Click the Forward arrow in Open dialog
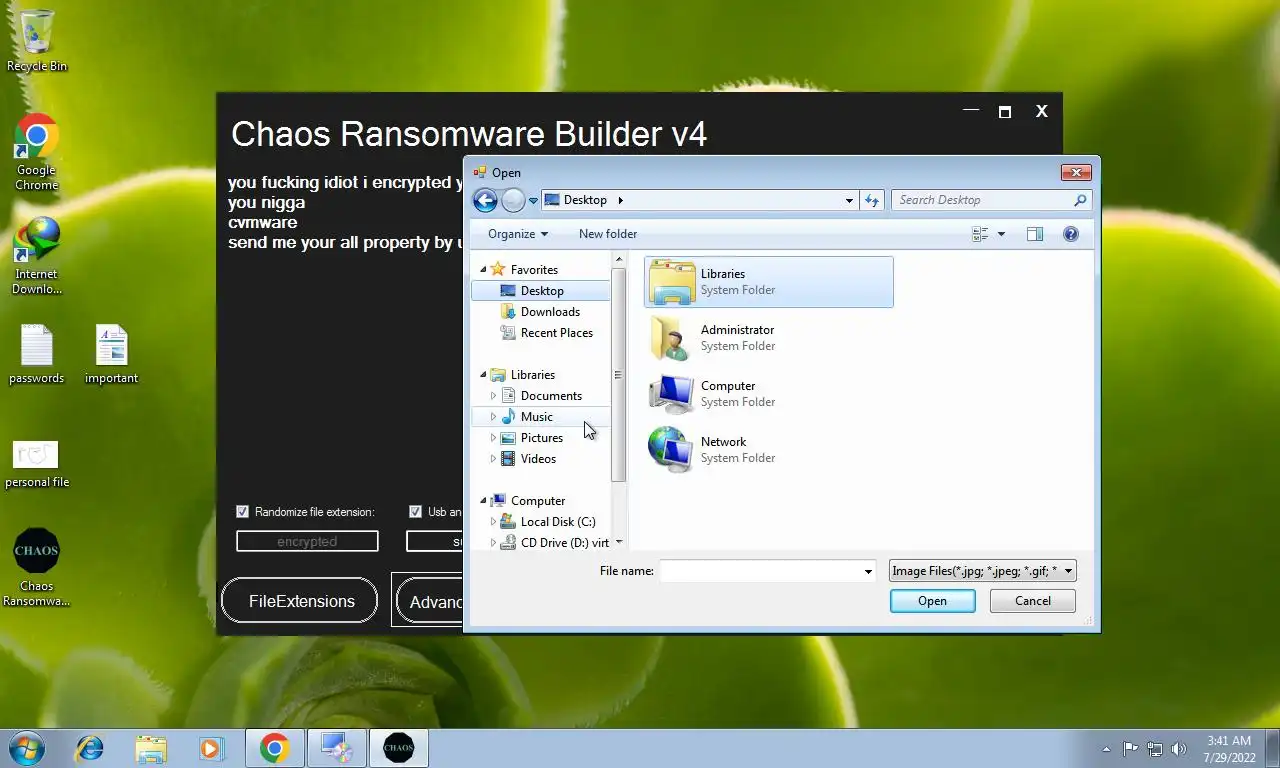 pyautogui.click(x=513, y=200)
